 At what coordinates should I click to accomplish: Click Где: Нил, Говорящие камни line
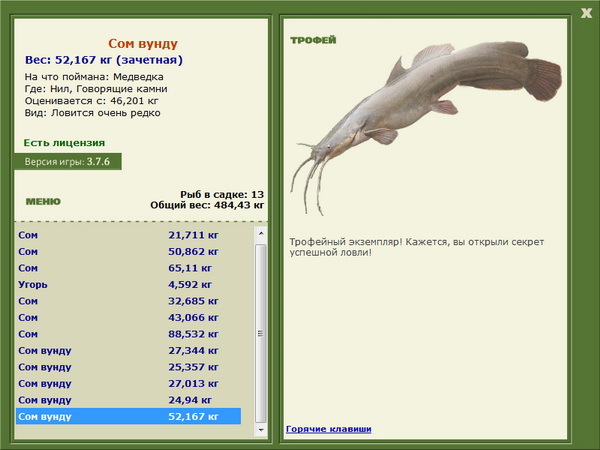pyautogui.click(x=96, y=89)
